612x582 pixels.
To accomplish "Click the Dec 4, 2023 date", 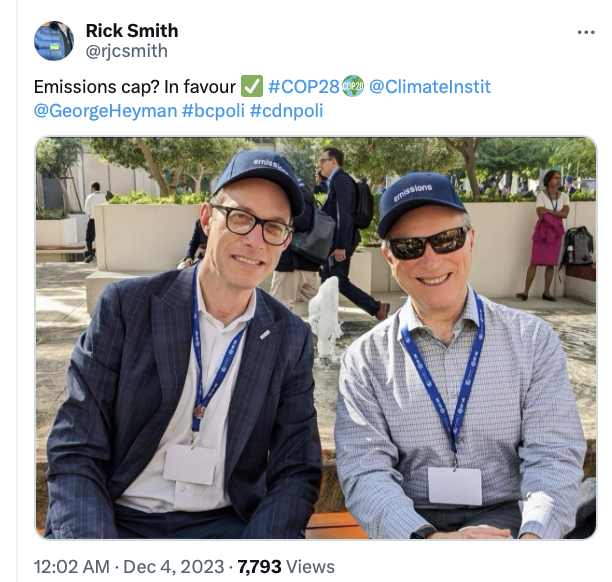I will (x=174, y=567).
